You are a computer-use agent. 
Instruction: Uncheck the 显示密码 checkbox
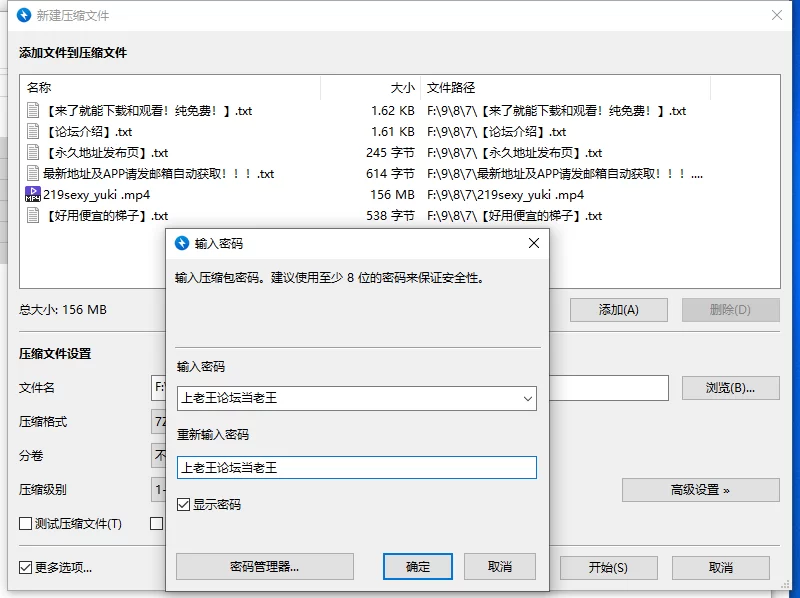pyautogui.click(x=183, y=505)
